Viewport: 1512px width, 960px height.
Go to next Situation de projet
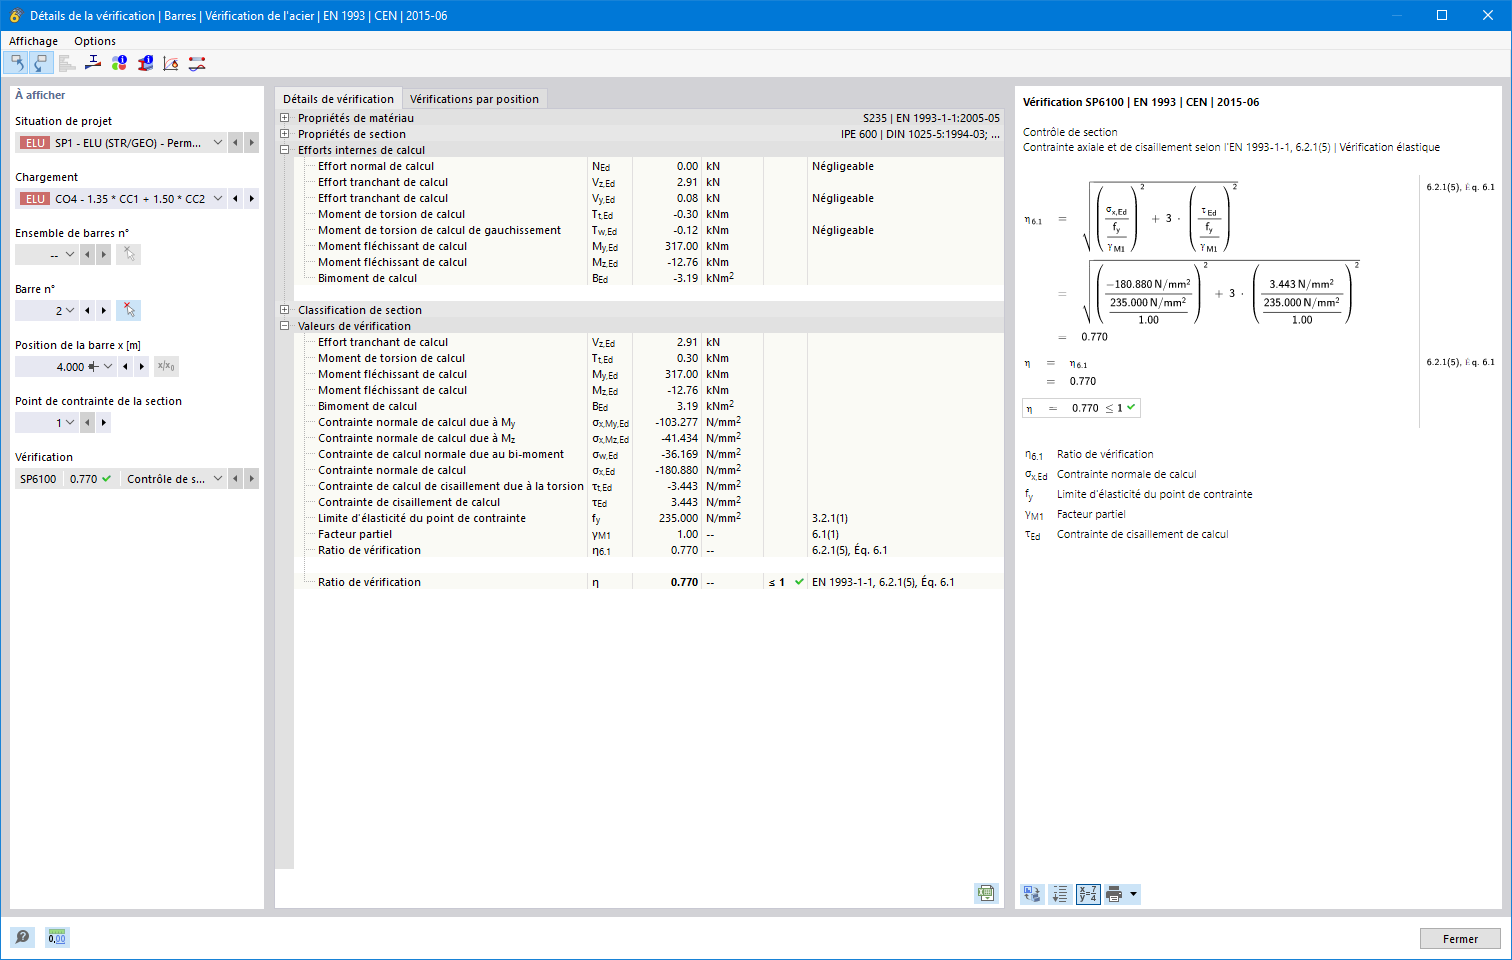pyautogui.click(x=251, y=143)
